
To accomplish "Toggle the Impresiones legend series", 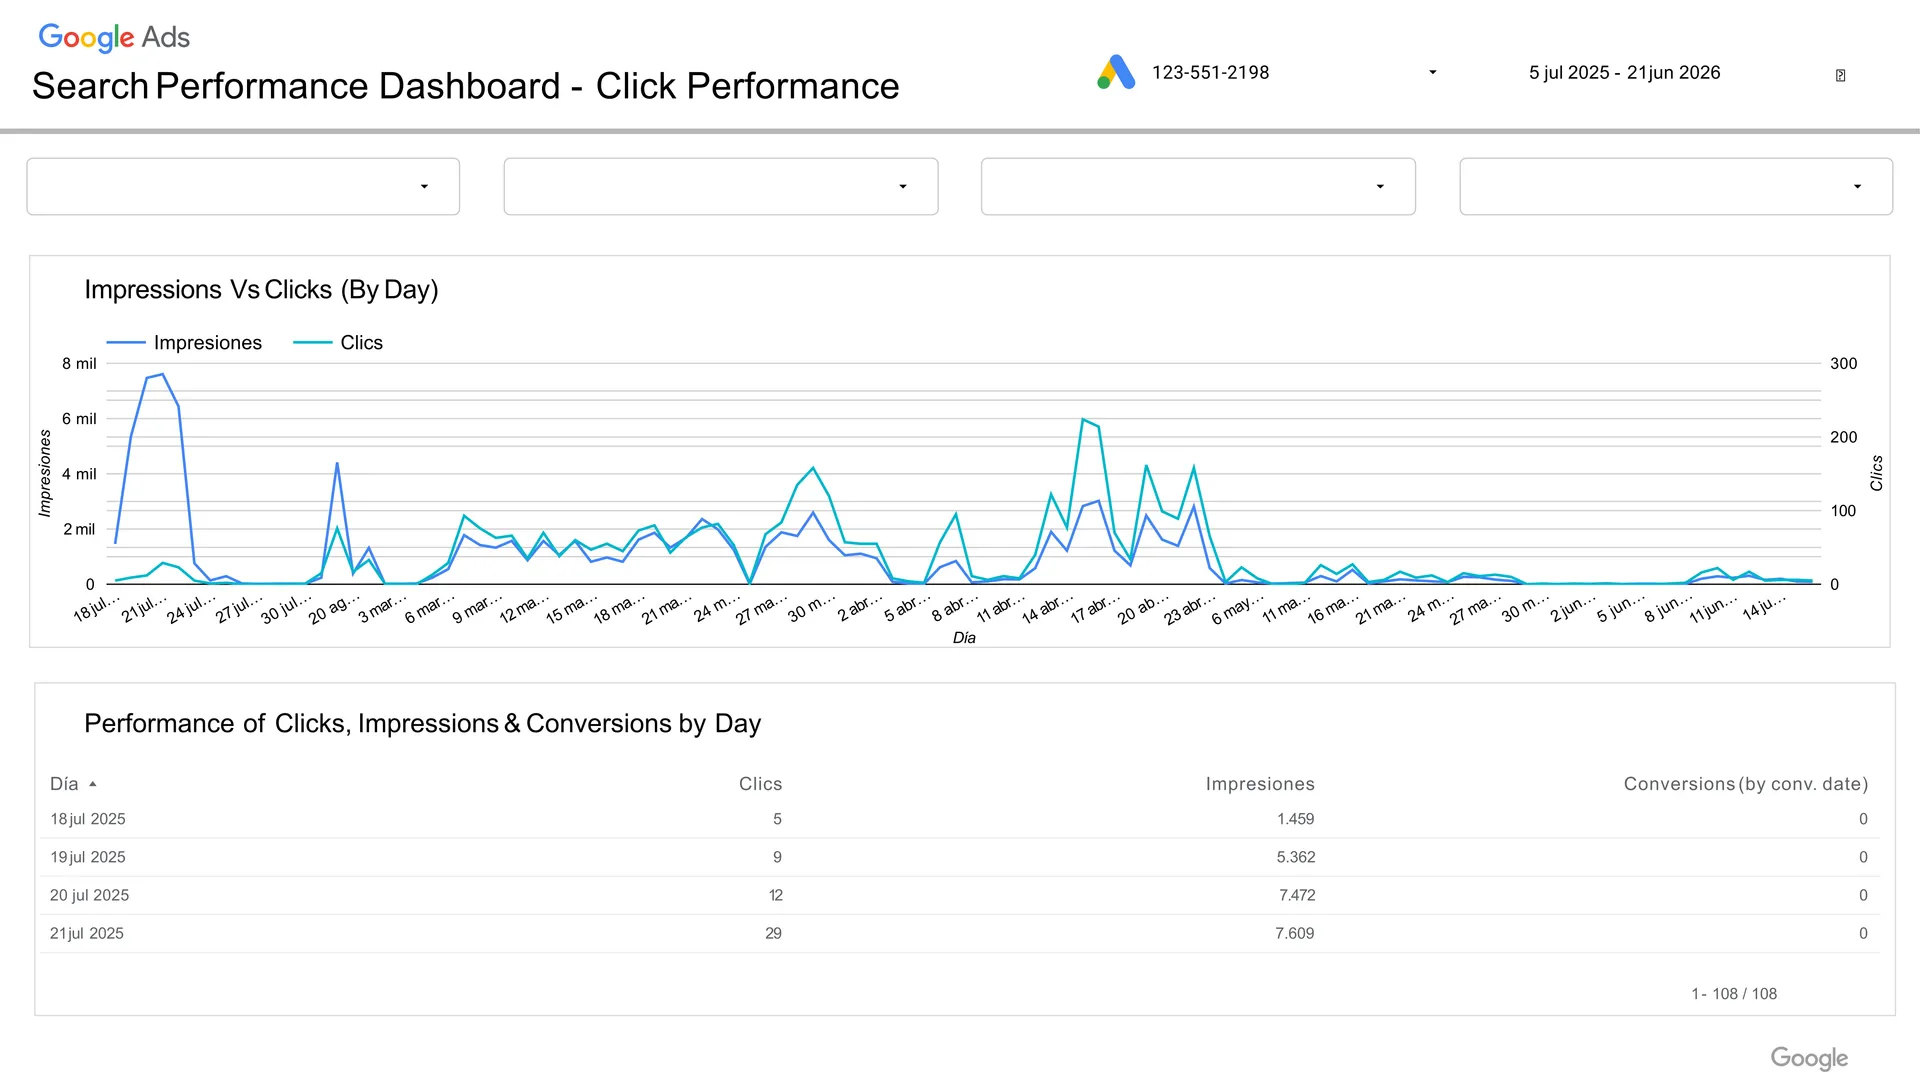I will 185,342.
